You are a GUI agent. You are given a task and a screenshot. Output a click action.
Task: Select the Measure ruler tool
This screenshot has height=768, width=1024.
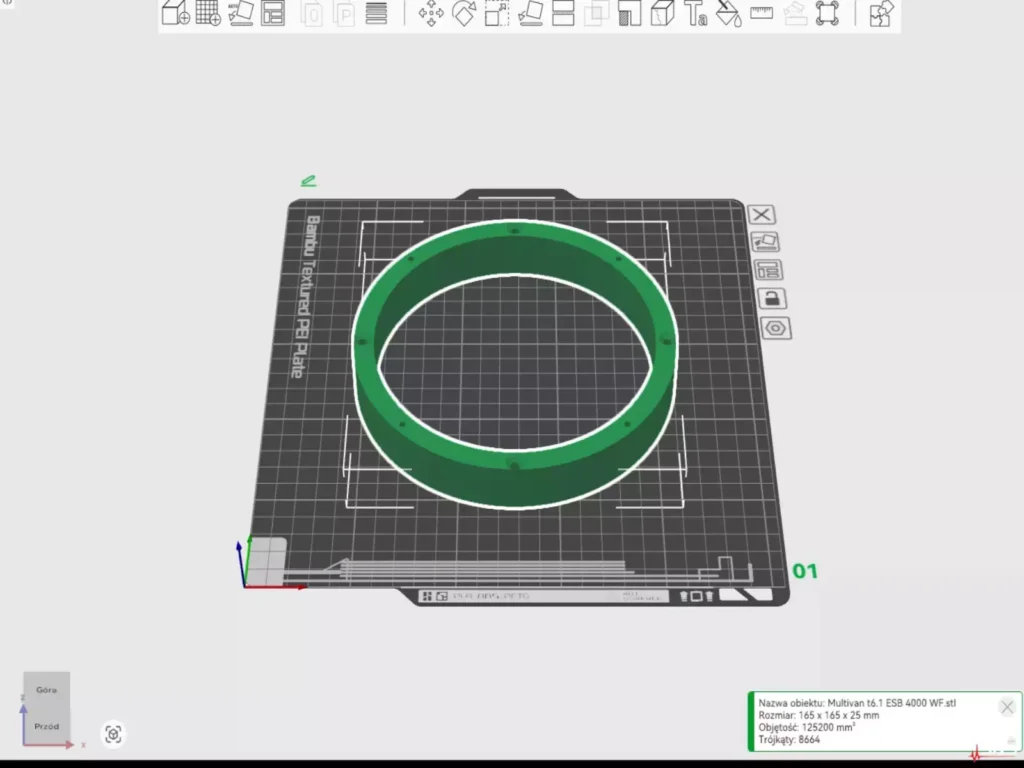tap(762, 13)
